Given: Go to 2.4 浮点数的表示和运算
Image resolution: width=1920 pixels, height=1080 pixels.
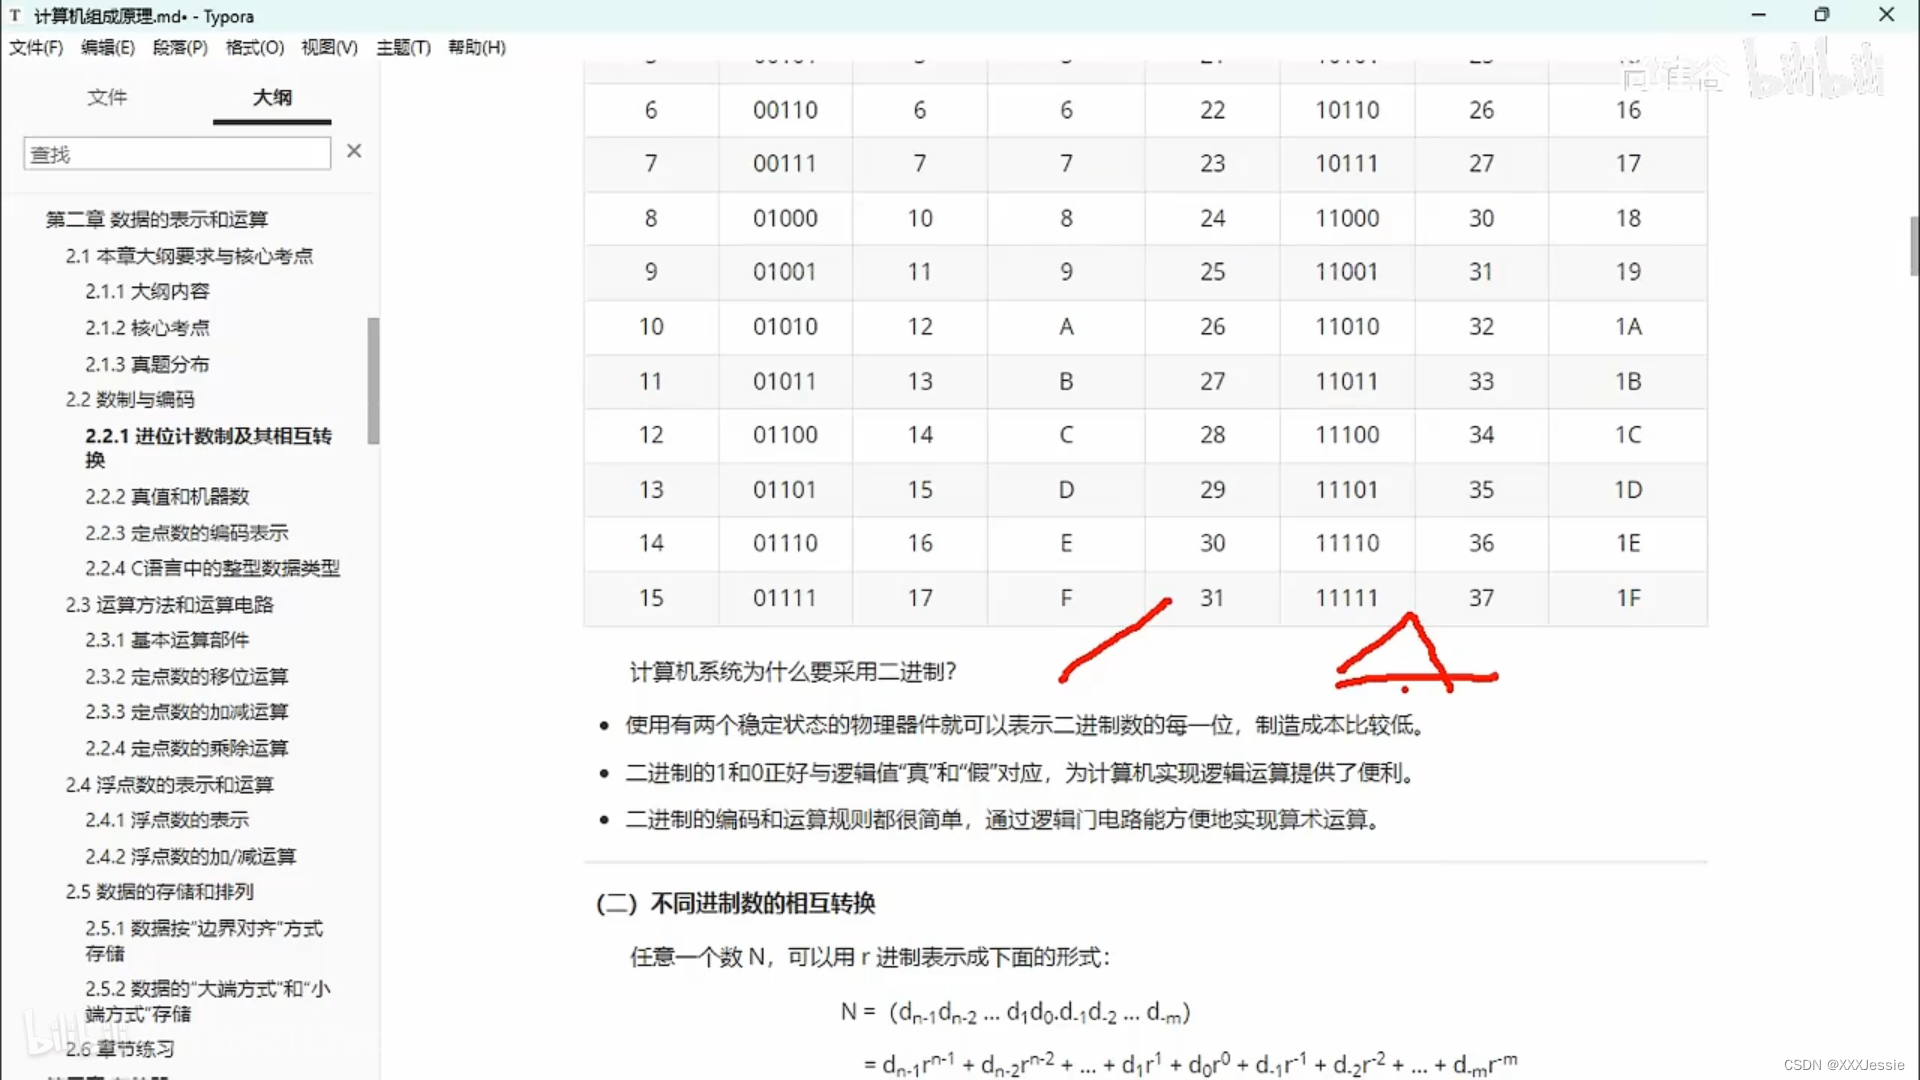Looking at the screenshot, I should [169, 784].
